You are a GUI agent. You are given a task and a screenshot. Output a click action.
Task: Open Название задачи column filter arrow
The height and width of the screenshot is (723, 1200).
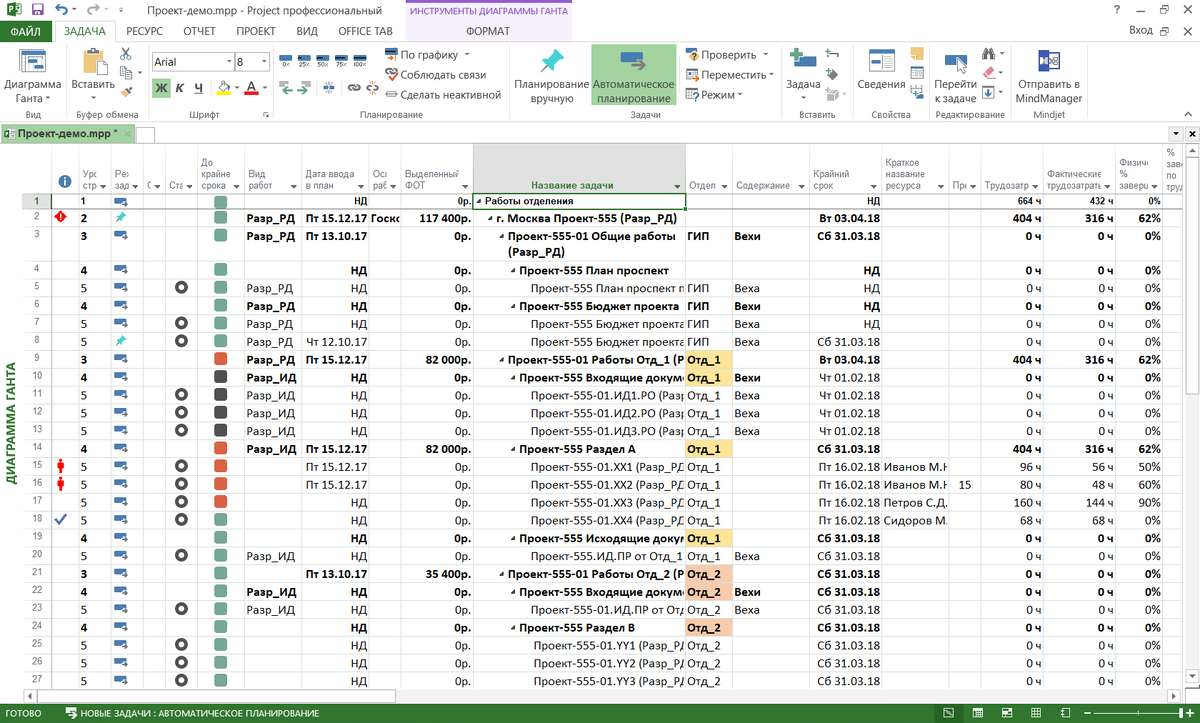point(677,187)
